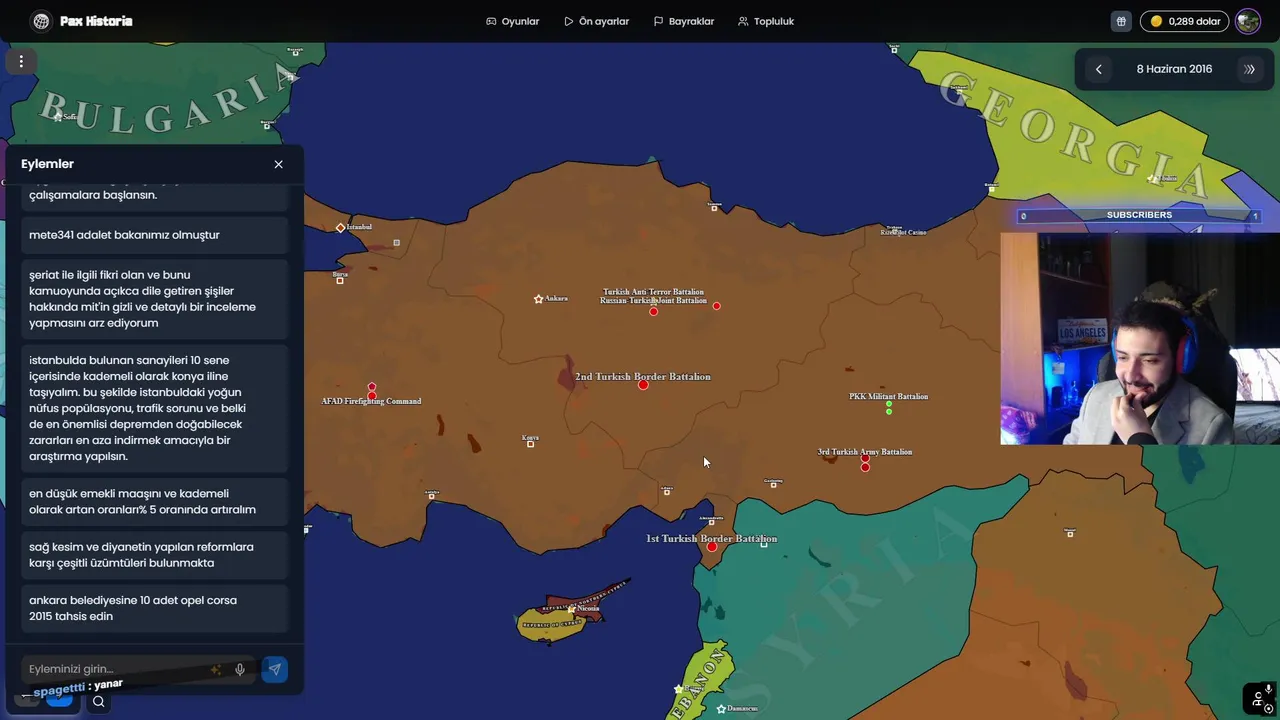The width and height of the screenshot is (1280, 720).
Task: Fast-forward time with triple chevron
Action: [x=1249, y=69]
